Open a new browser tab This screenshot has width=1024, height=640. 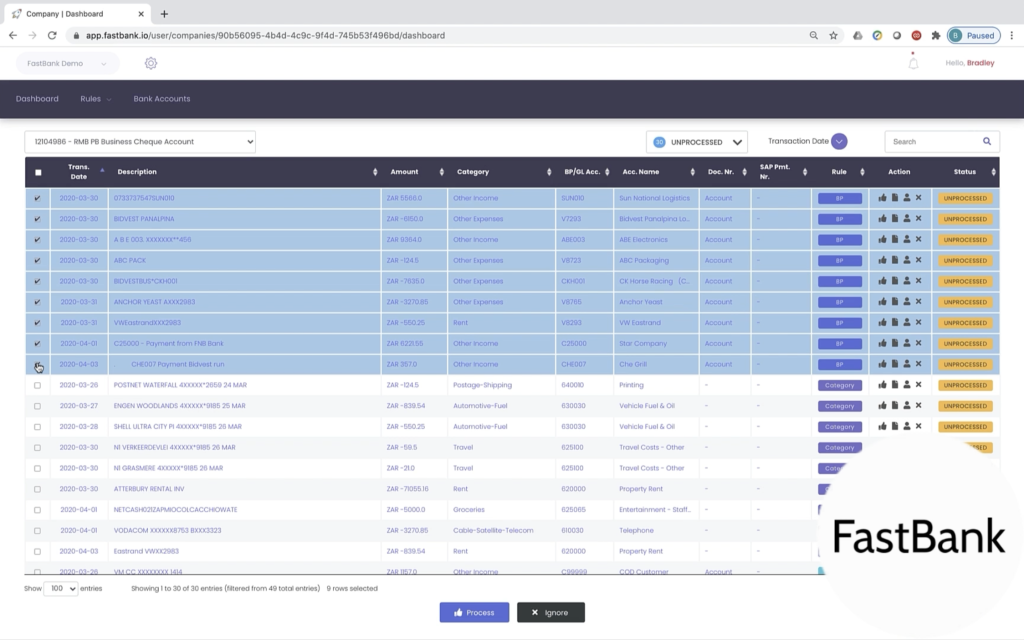tap(164, 14)
